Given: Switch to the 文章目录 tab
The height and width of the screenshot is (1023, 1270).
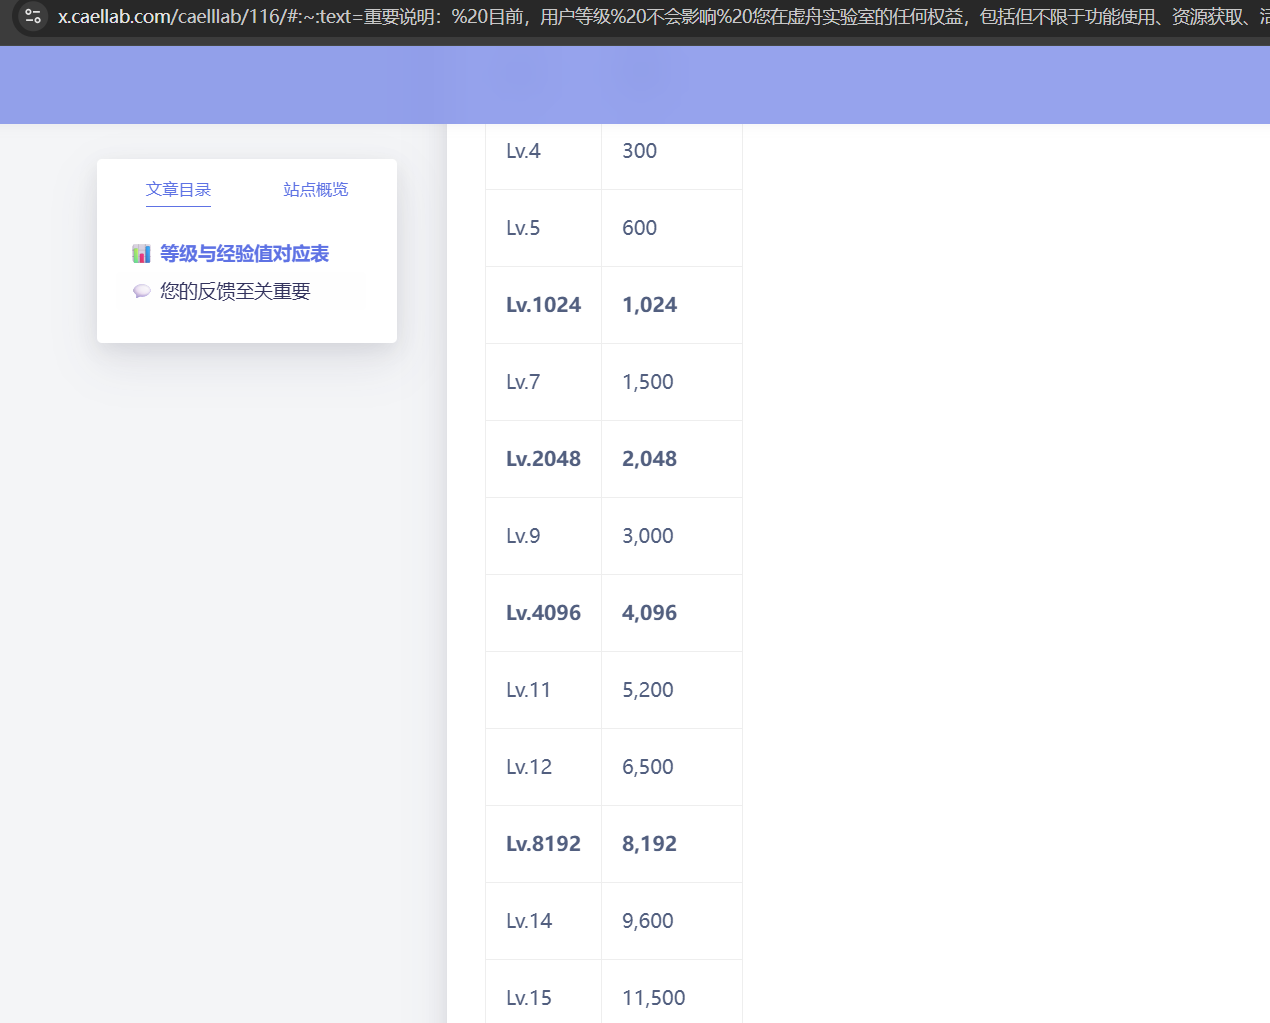Looking at the screenshot, I should tap(178, 190).
